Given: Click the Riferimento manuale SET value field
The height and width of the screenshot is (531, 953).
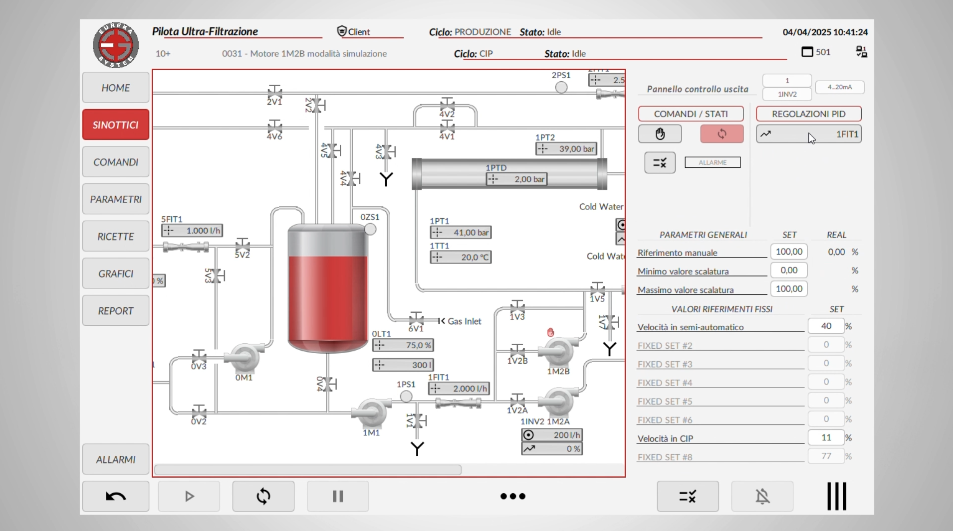Looking at the screenshot, I should (788, 252).
